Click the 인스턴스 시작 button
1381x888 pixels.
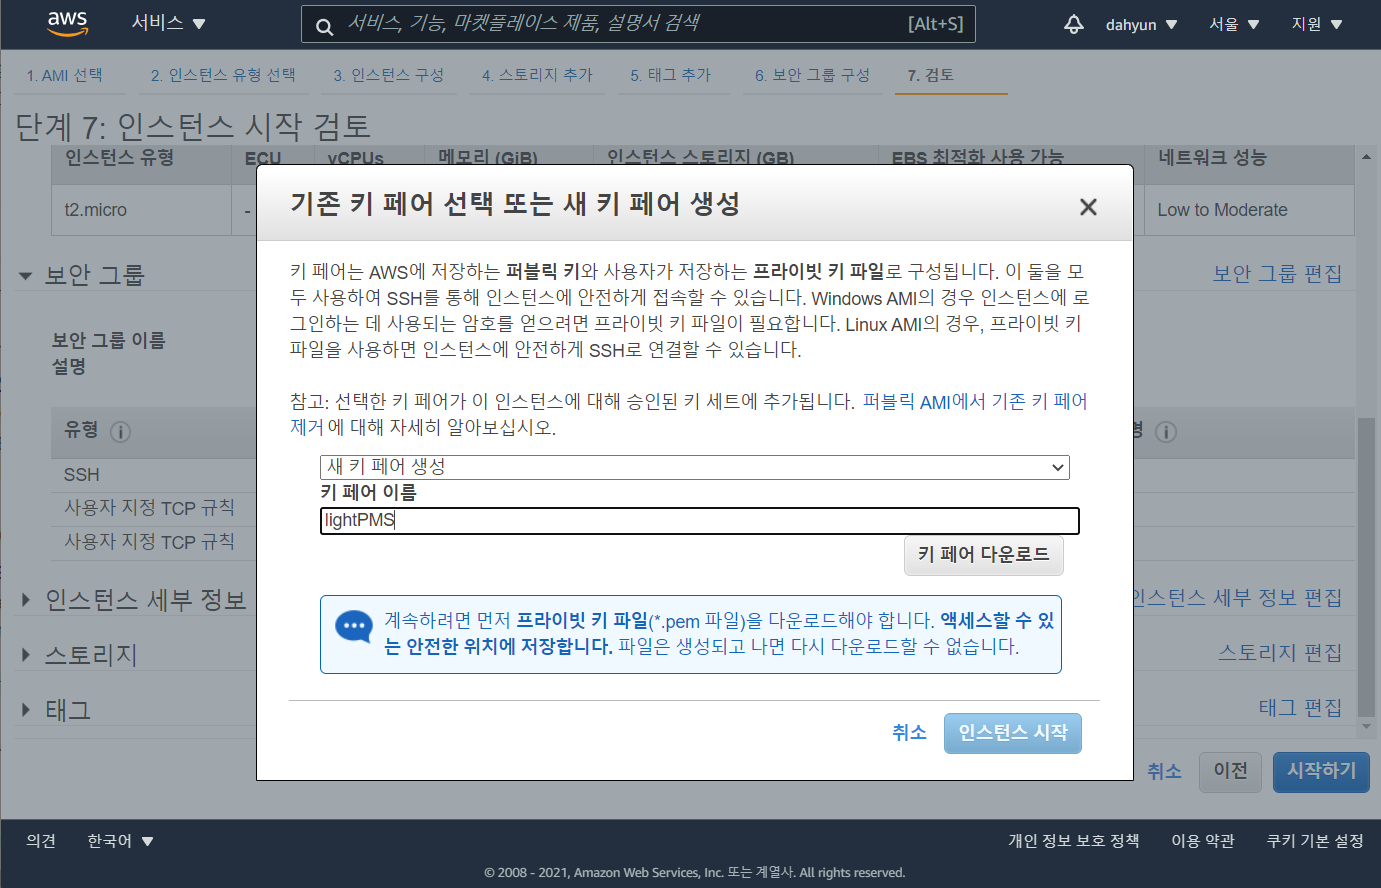click(1013, 733)
